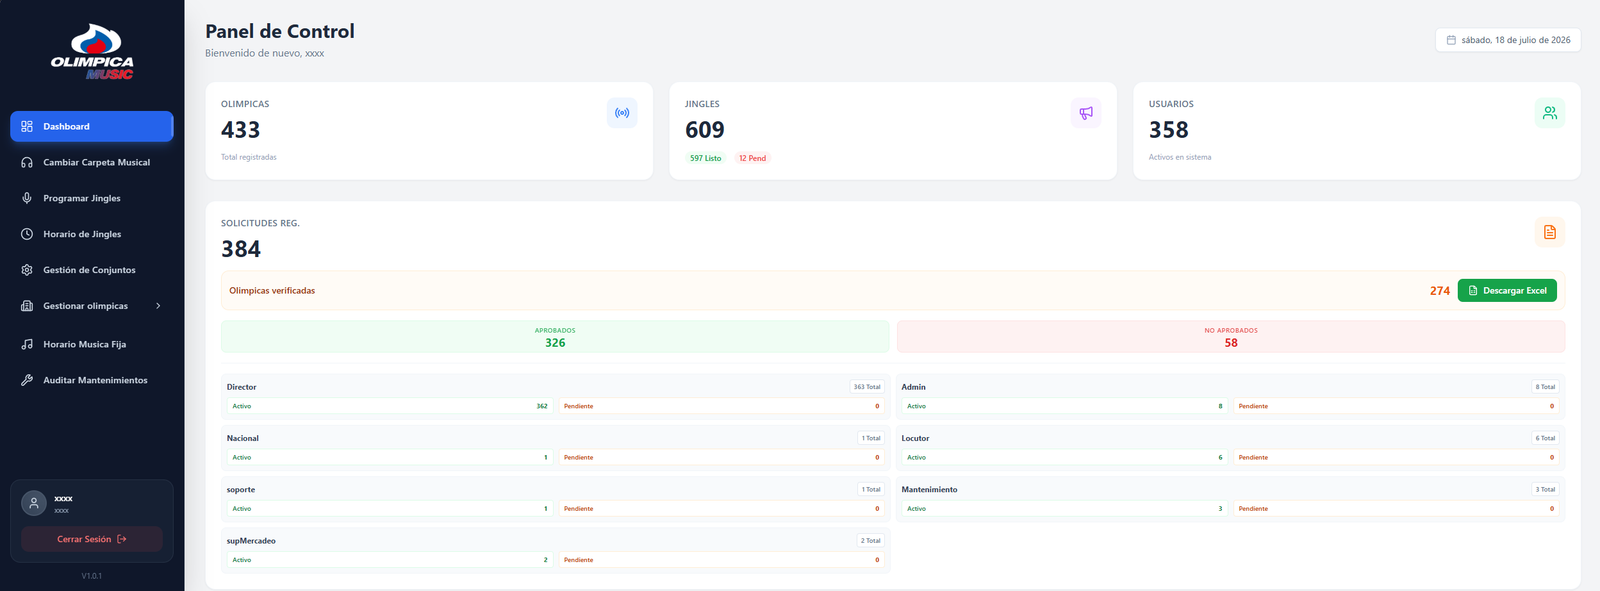Click the user avatar icon in sidebar
The height and width of the screenshot is (591, 1600).
coord(34,504)
